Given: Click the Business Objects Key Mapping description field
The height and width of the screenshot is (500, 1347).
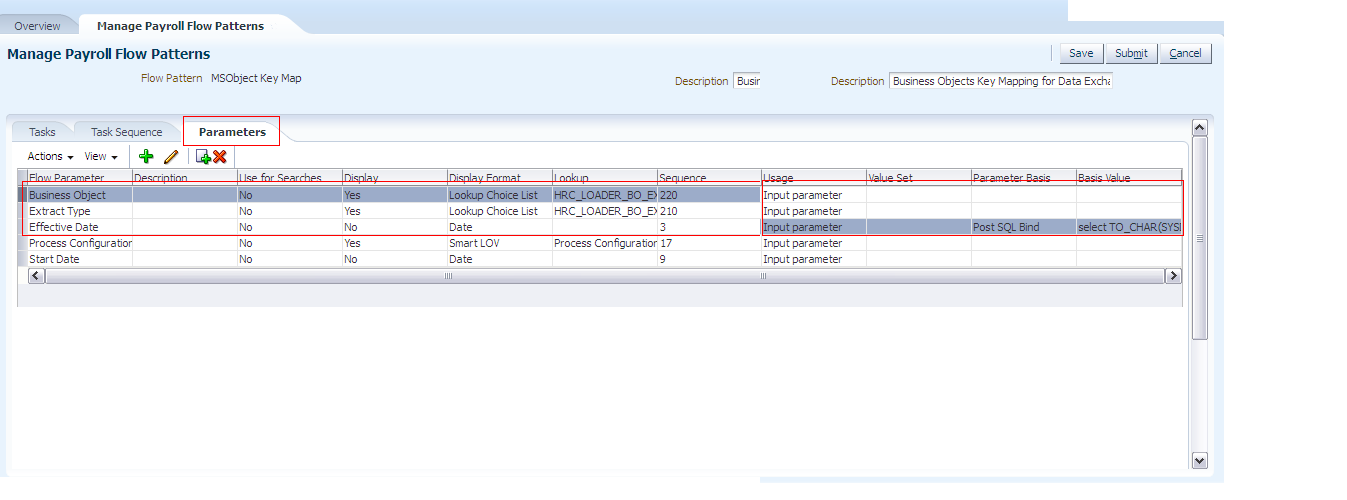Looking at the screenshot, I should pos(1001,81).
